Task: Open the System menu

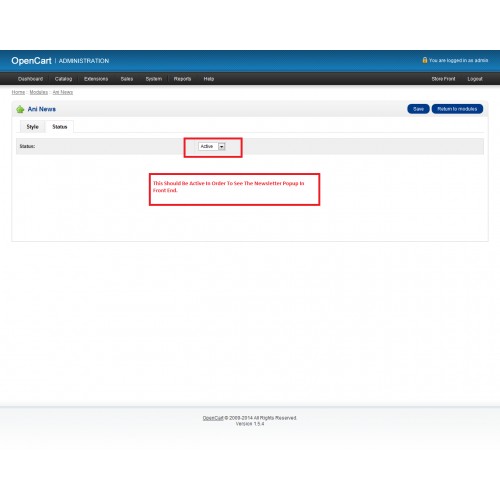Action: coord(154,79)
